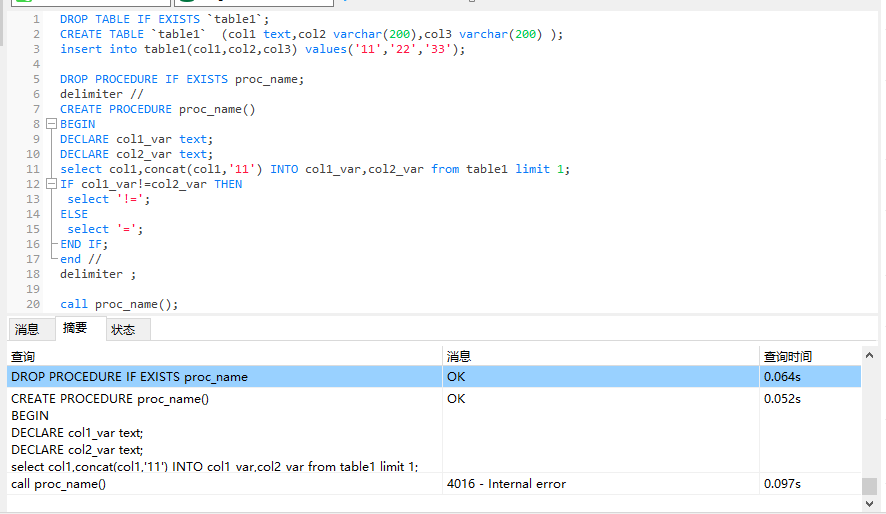Viewport: 886px width, 514px height.
Task: Click 'DROP PROCEDURE IF EXISTS proc_name;' in editor
Action: coord(182,79)
